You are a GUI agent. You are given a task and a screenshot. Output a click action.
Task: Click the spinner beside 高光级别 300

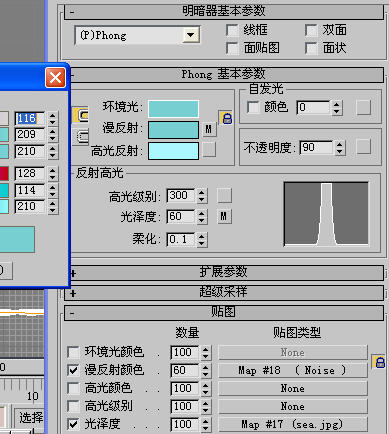tap(202, 196)
